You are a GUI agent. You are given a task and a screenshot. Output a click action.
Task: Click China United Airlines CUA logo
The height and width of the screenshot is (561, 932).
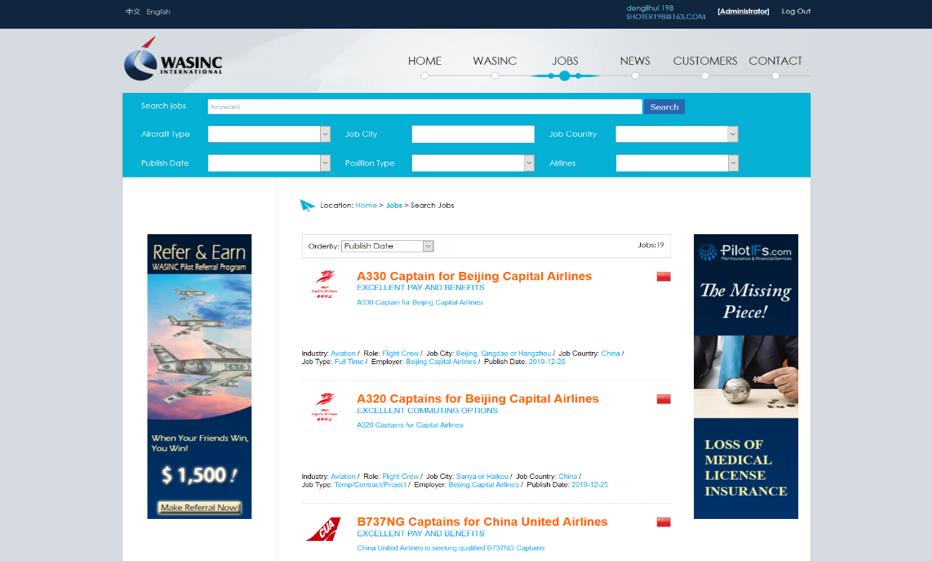[323, 530]
